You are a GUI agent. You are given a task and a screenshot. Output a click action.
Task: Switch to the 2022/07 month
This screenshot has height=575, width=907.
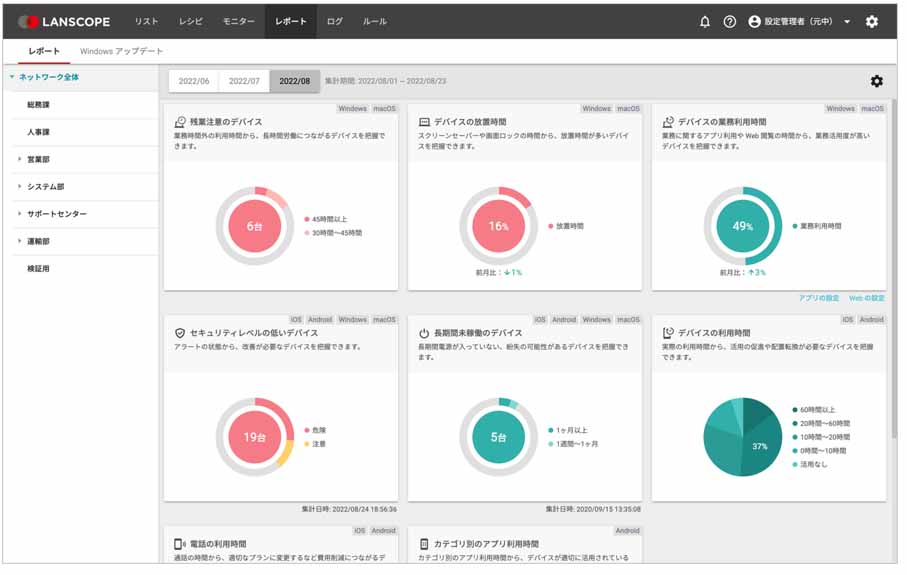244,81
